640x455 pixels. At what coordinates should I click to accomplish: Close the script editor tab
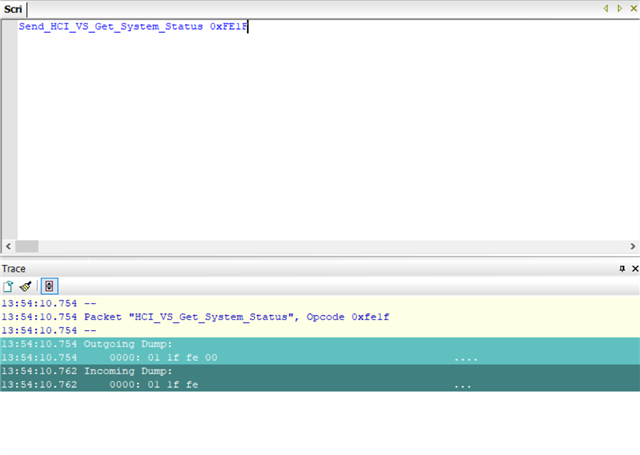633,9
